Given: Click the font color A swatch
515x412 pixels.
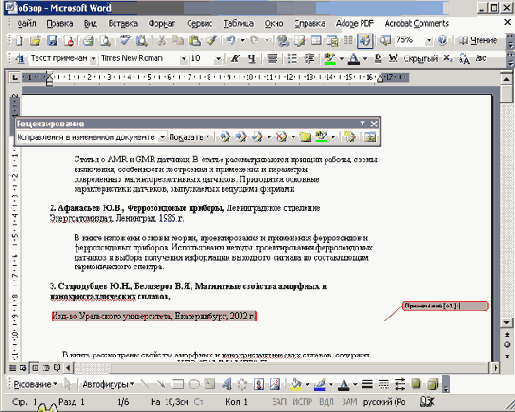Looking at the screenshot, I should tap(353, 59).
